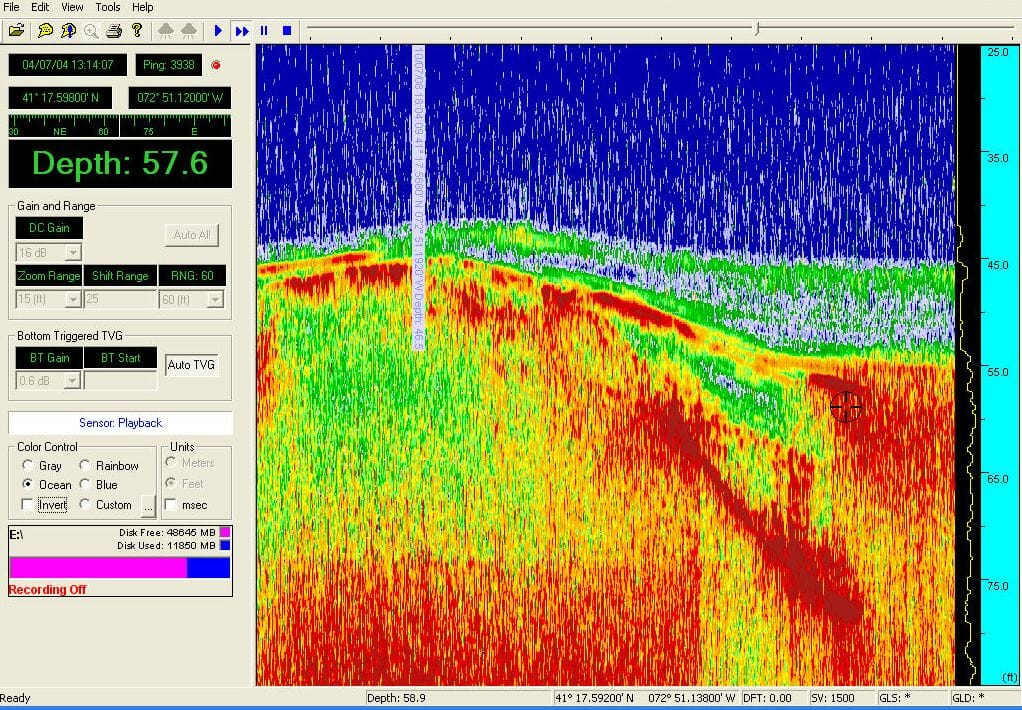Screen dimensions: 1022x710
Task: Click the Auto All button
Action: coord(192,235)
